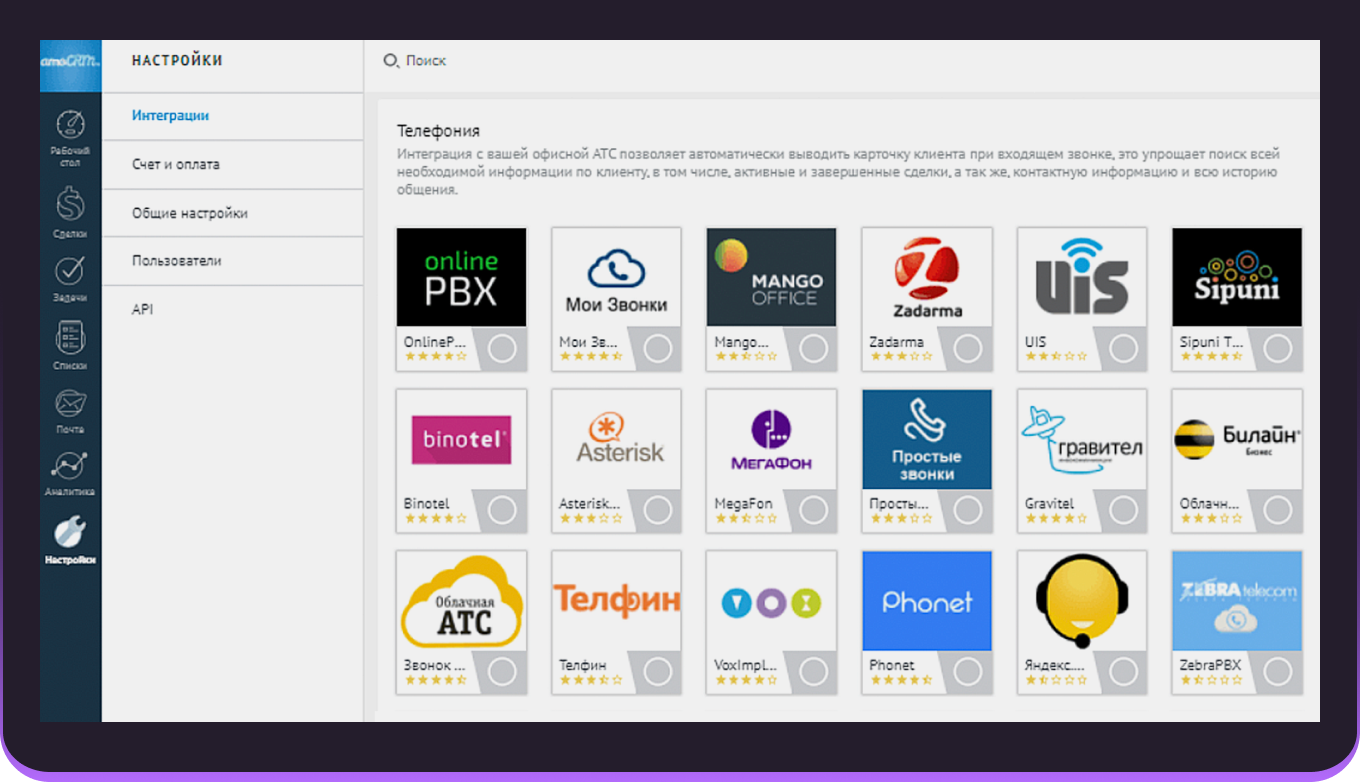Click the Zadarma card name label
This screenshot has width=1360, height=782.
pos(896,342)
